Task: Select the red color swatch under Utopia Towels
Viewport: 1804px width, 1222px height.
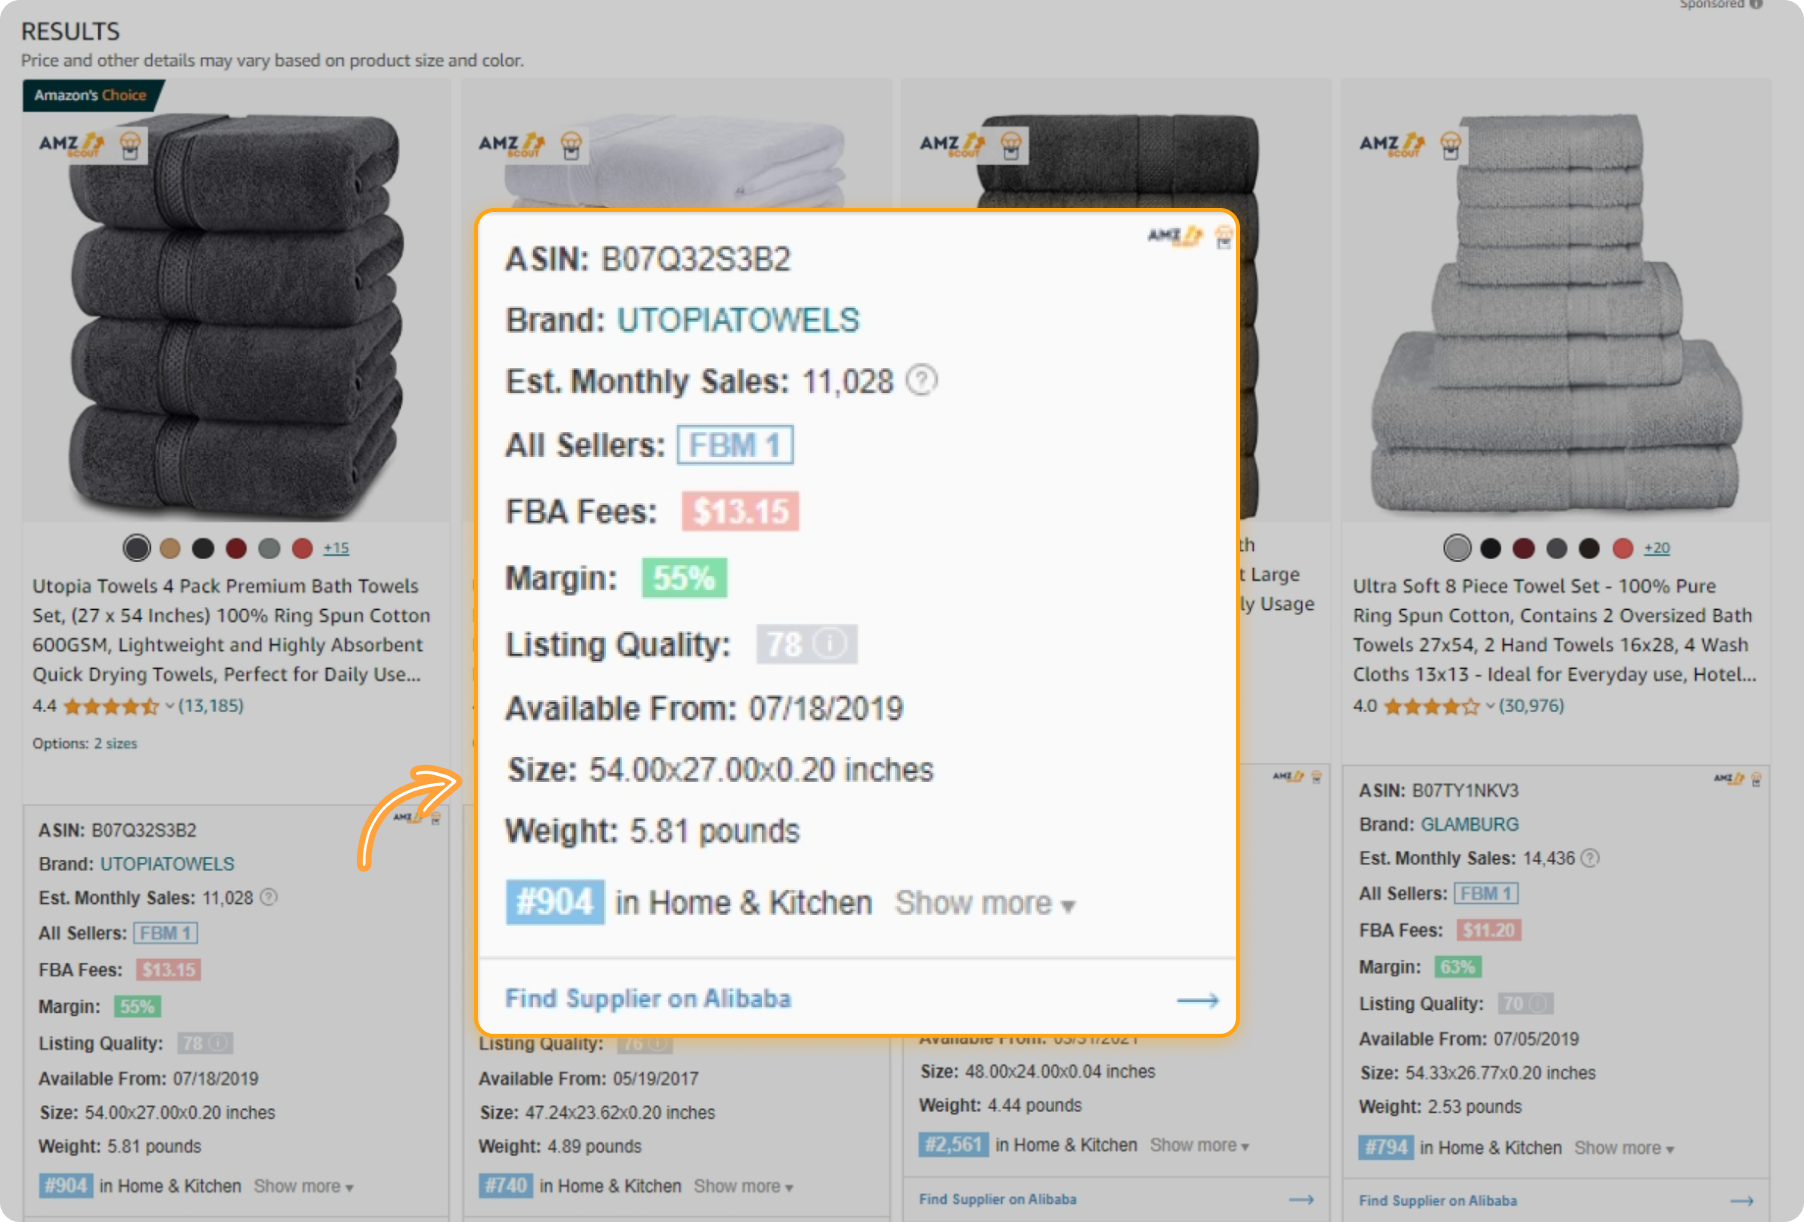Action: [x=303, y=548]
